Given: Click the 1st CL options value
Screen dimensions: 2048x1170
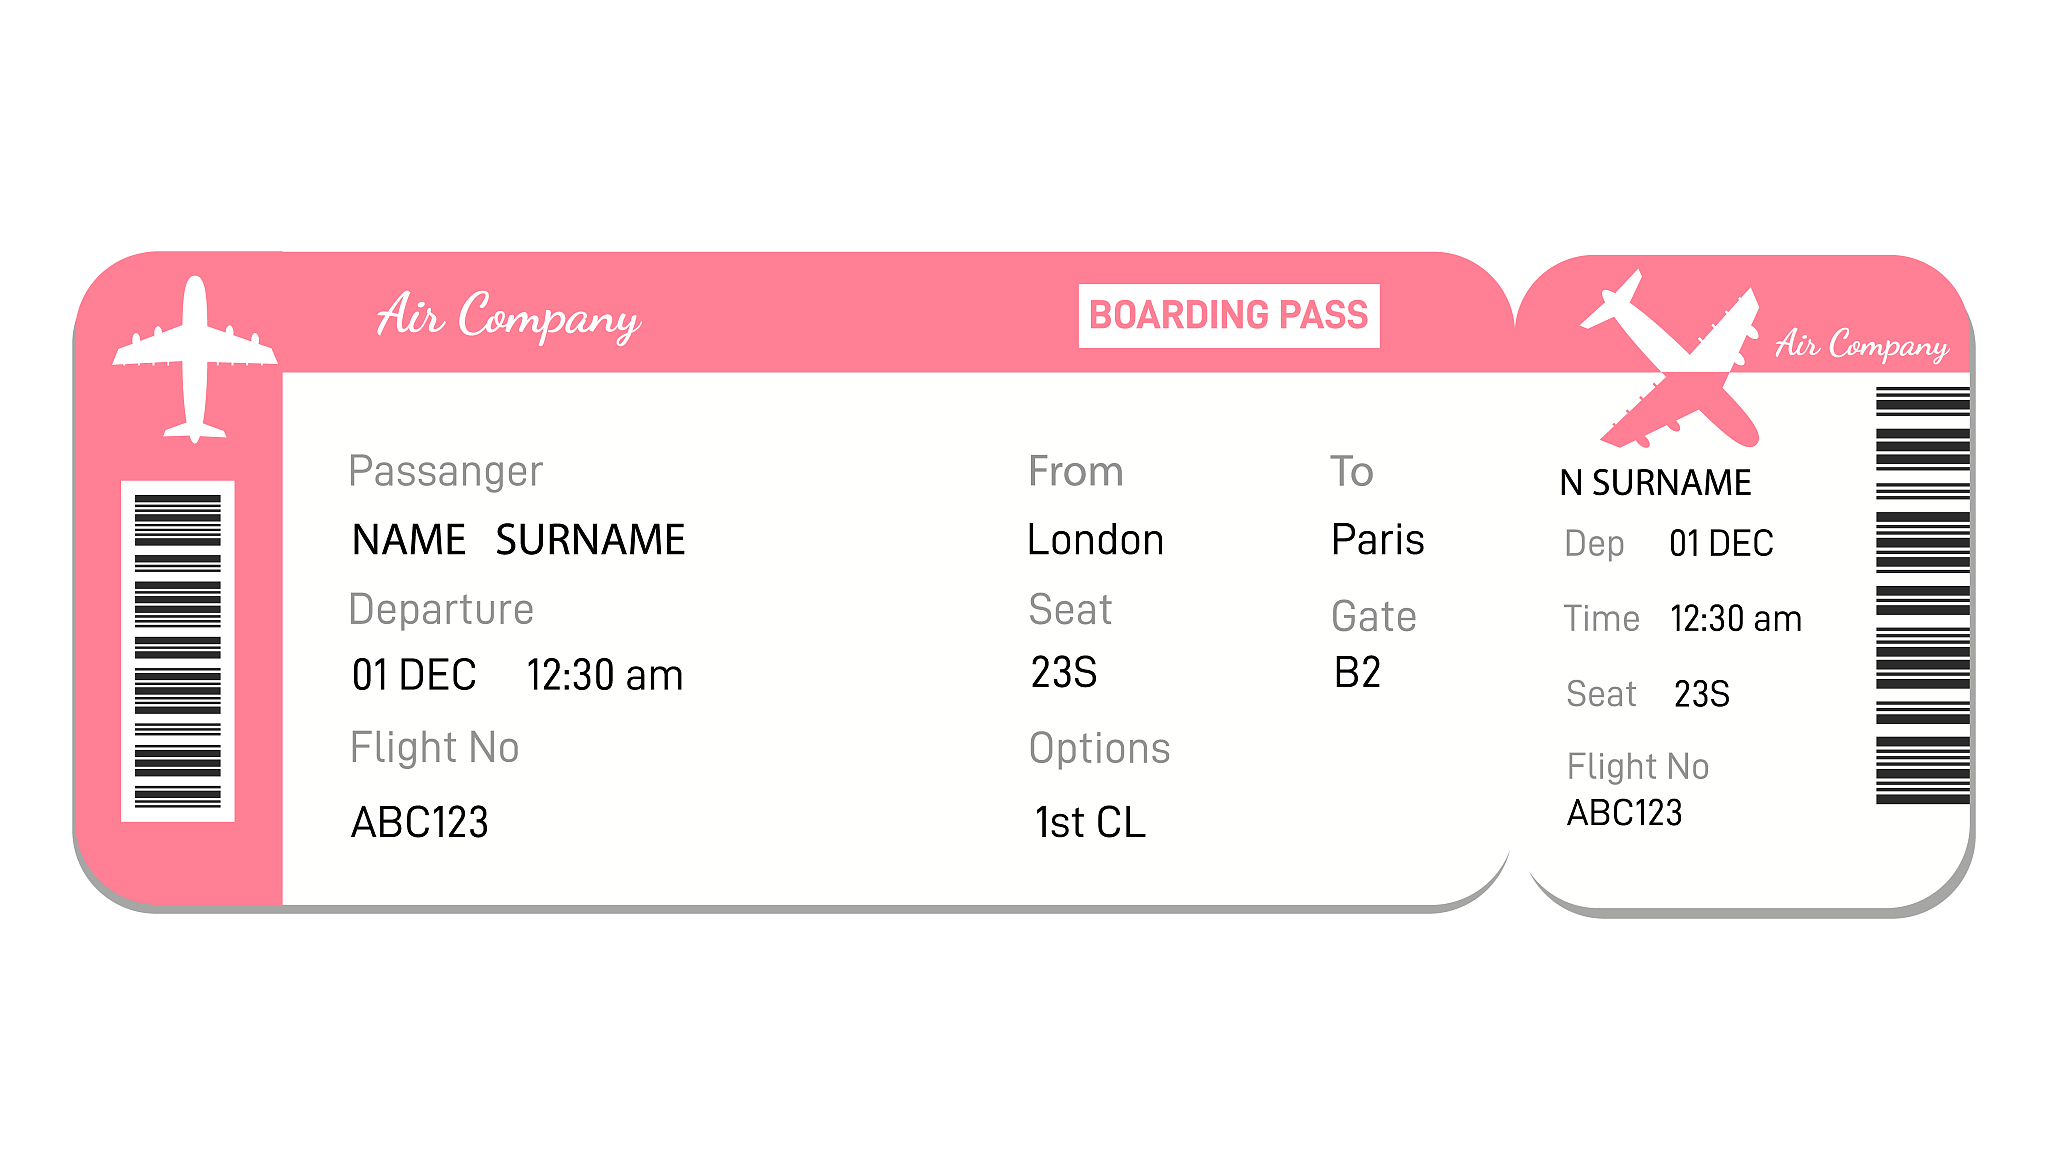Looking at the screenshot, I should tap(1090, 823).
